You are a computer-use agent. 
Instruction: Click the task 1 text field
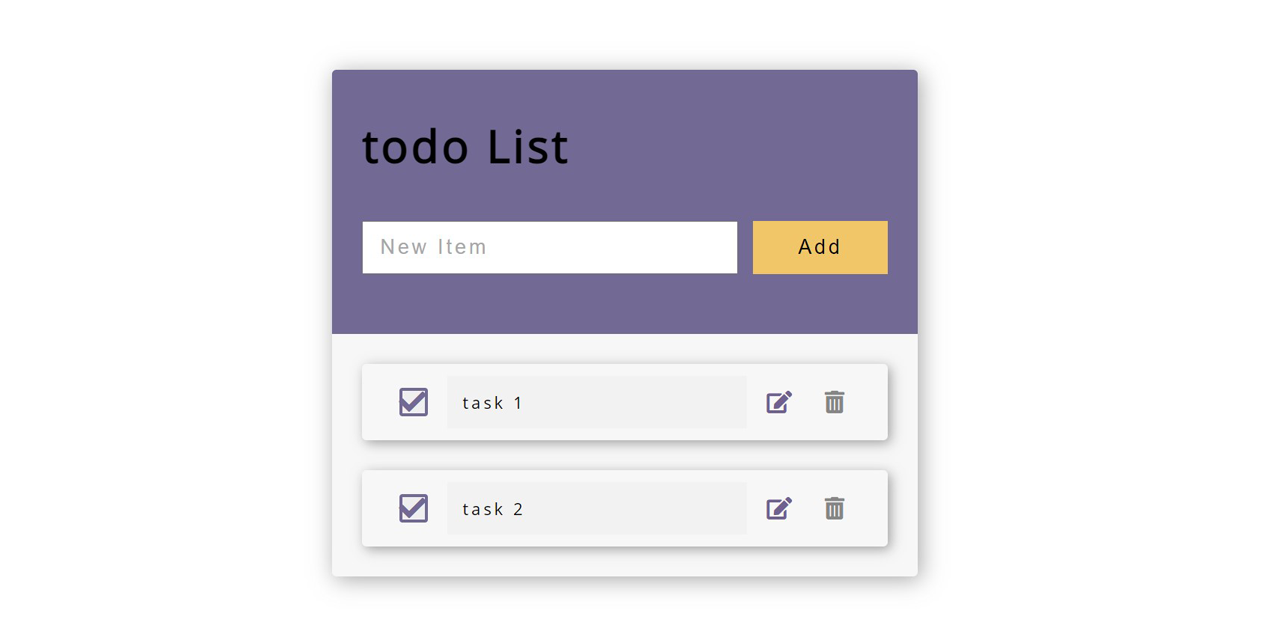point(597,402)
